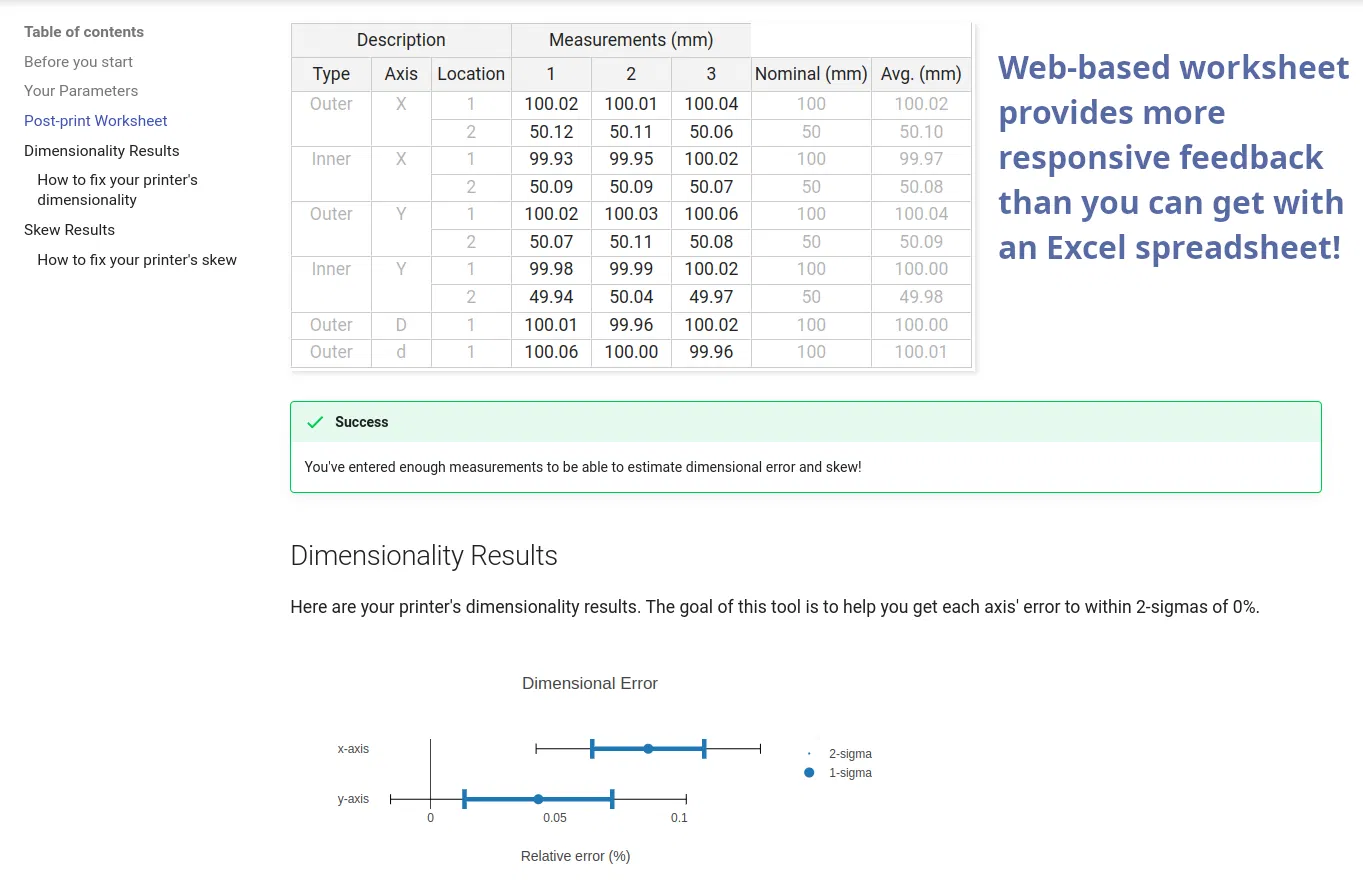
Task: Click the x-axis mean data point on the chart
Action: coord(648,749)
